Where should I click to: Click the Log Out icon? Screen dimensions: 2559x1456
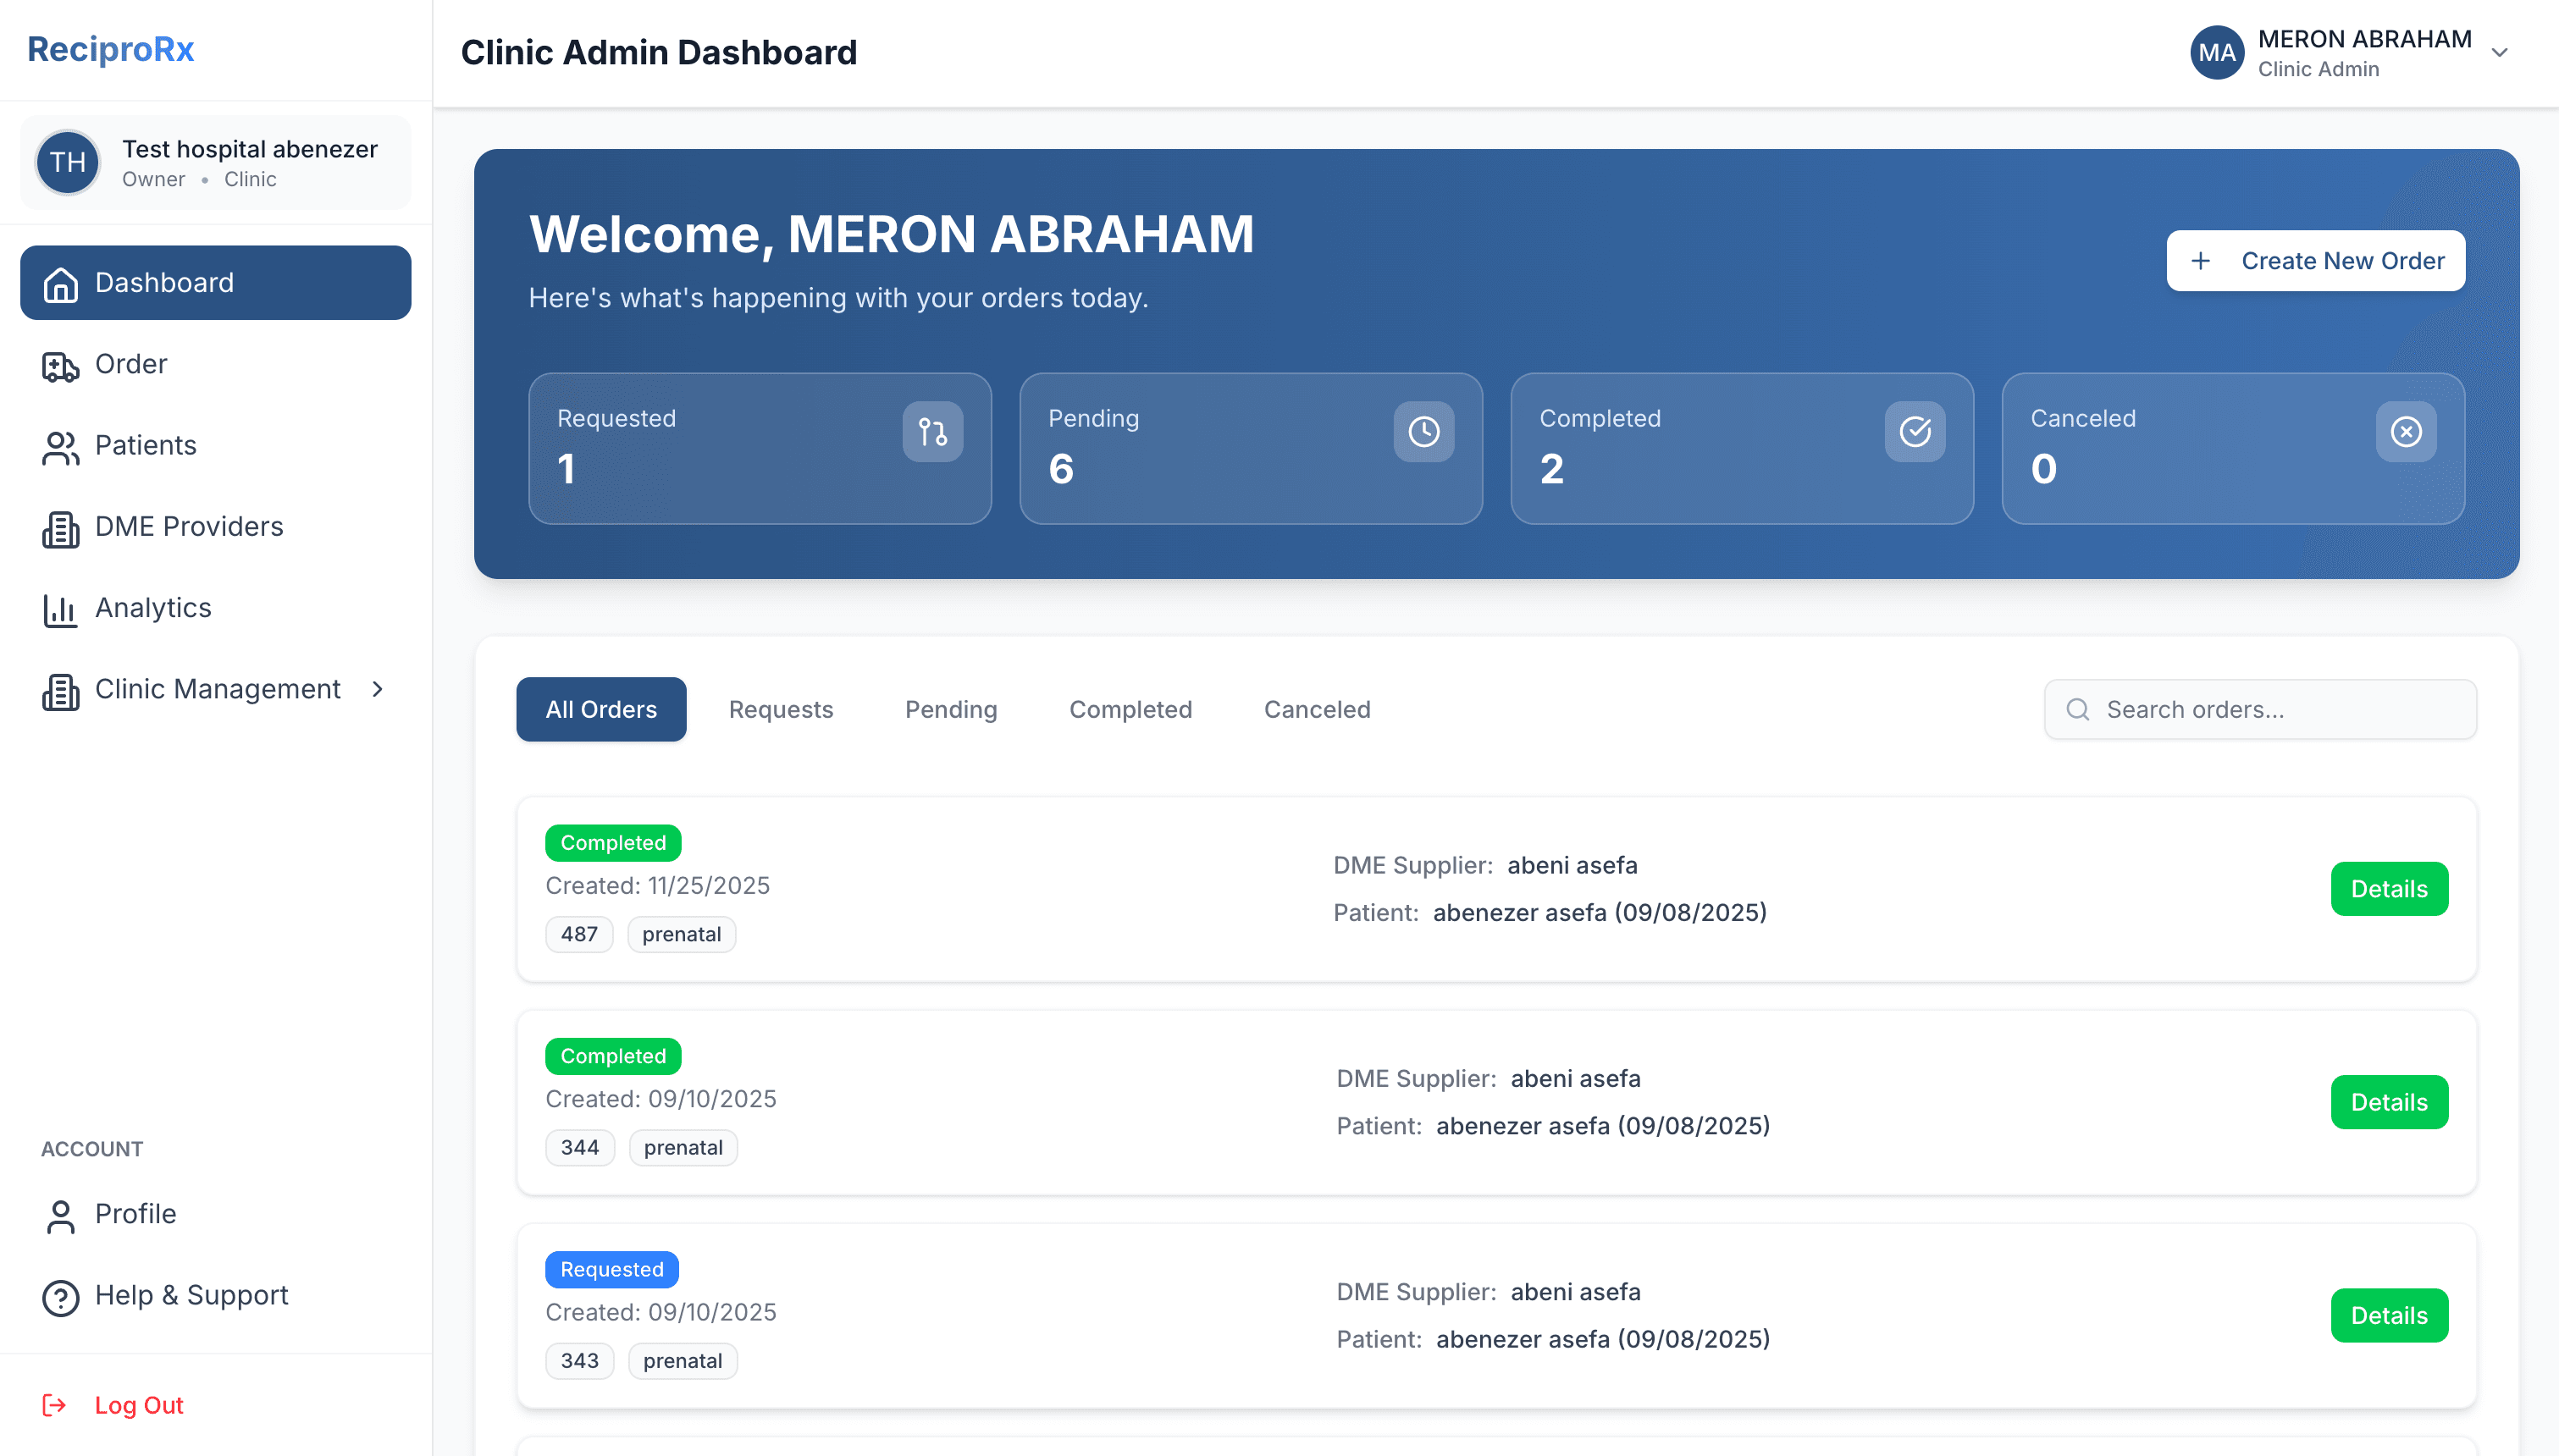(55, 1404)
